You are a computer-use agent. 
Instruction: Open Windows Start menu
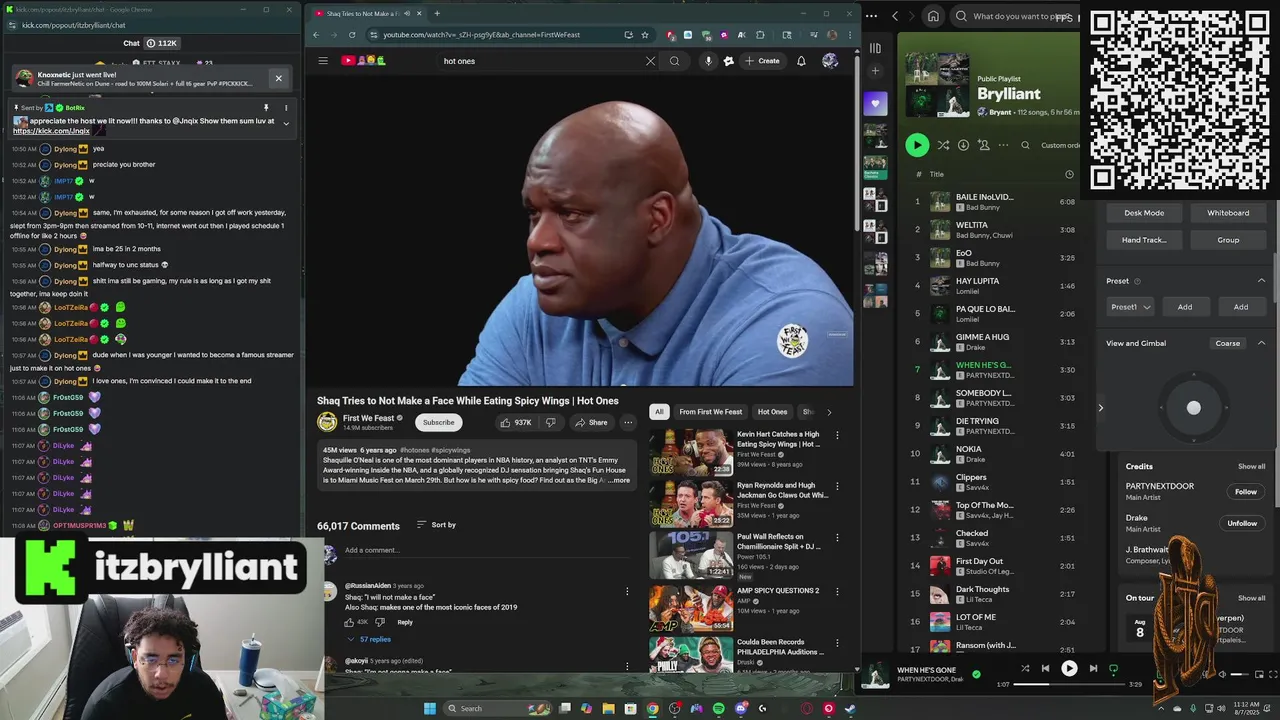[x=430, y=709]
